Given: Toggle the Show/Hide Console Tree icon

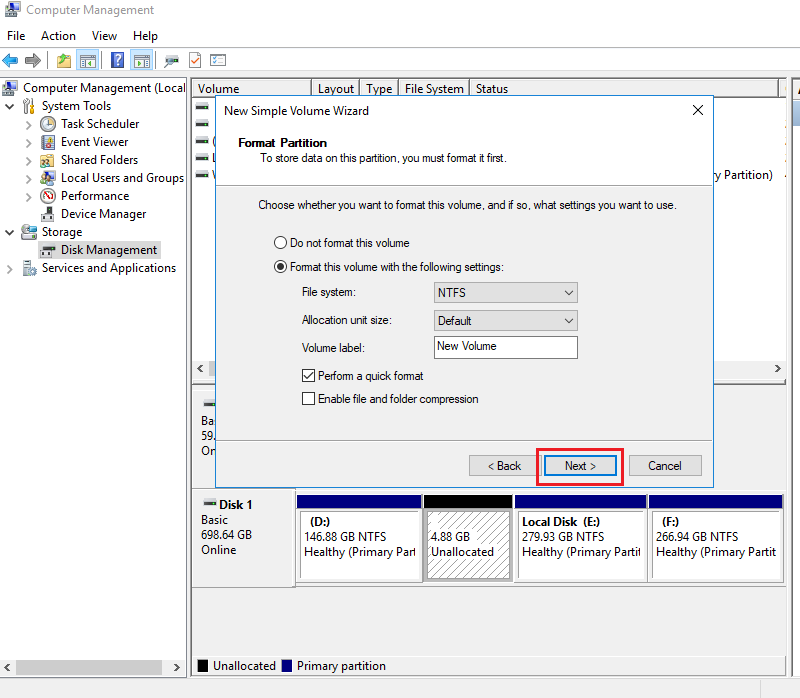Looking at the screenshot, I should (x=88, y=60).
